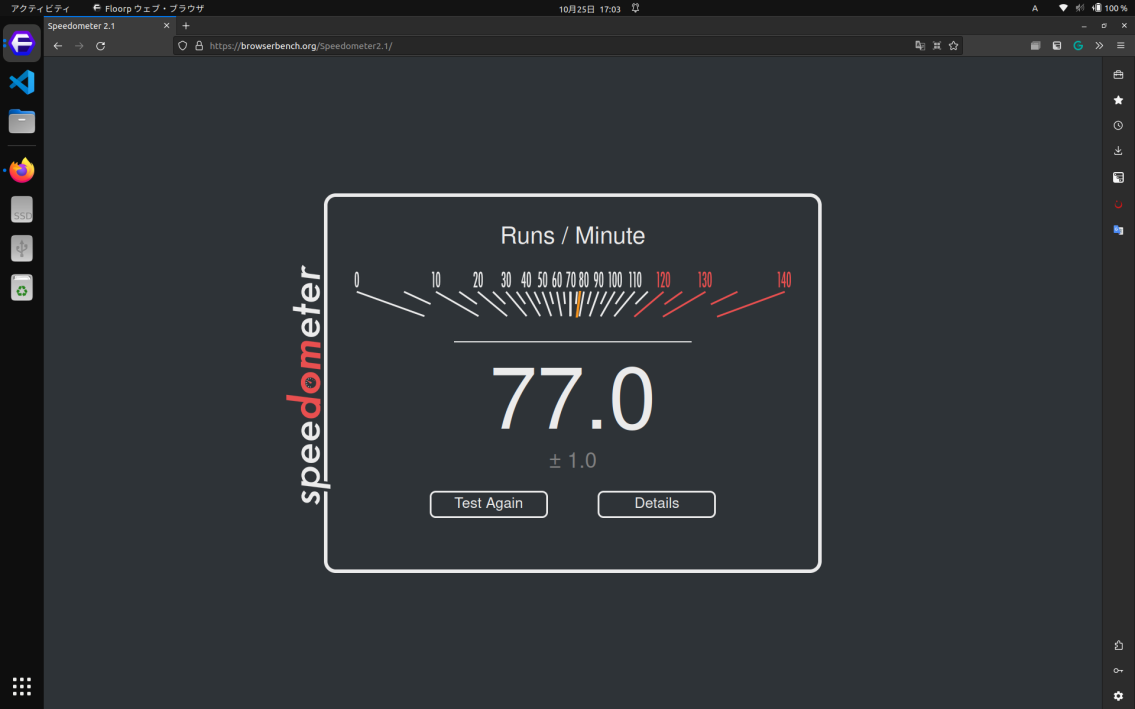Screen dimensions: 1135x709
Task: Switch to the Speedometer 2.1 tab
Action: pyautogui.click(x=100, y=25)
